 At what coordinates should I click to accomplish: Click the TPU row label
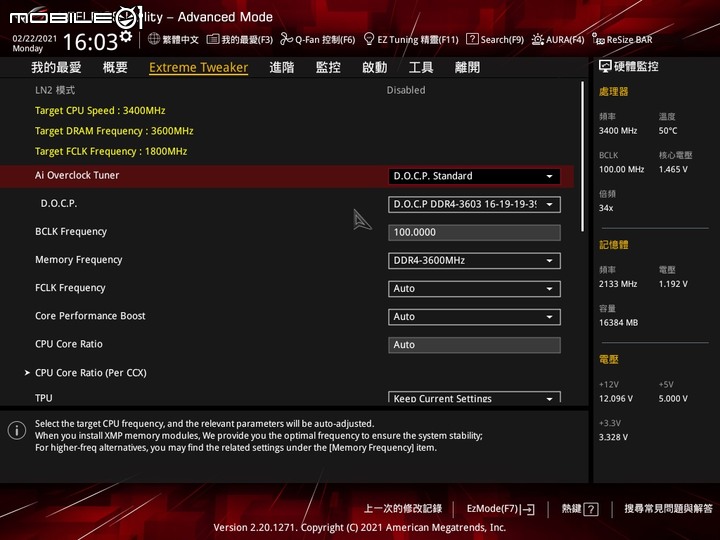coord(44,398)
